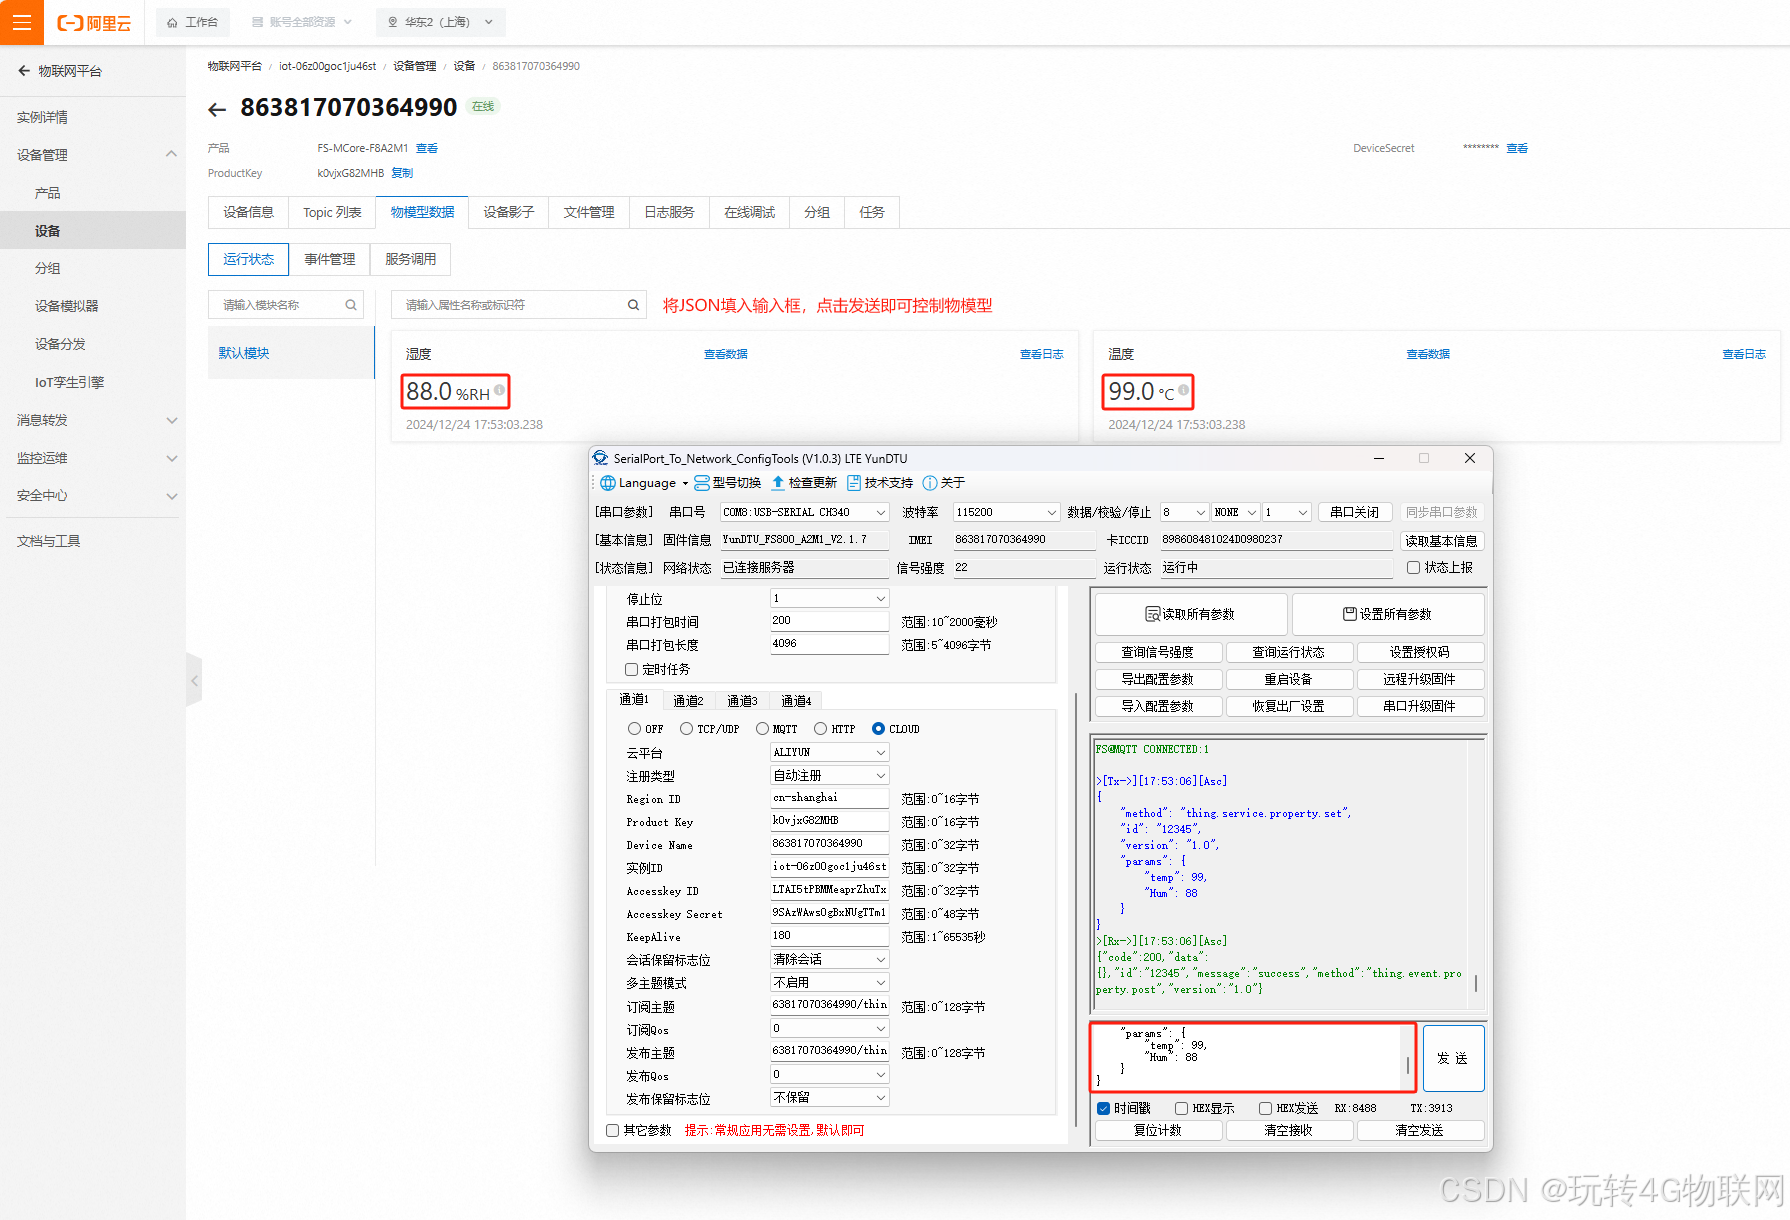Click the 清空接收 button
1790x1220 pixels.
pos(1289,1130)
